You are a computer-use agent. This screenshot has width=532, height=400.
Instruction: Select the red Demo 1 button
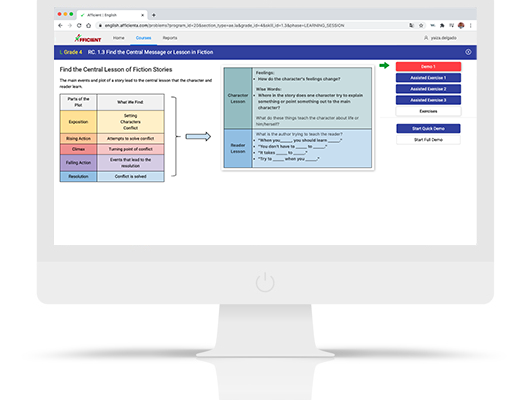click(428, 66)
